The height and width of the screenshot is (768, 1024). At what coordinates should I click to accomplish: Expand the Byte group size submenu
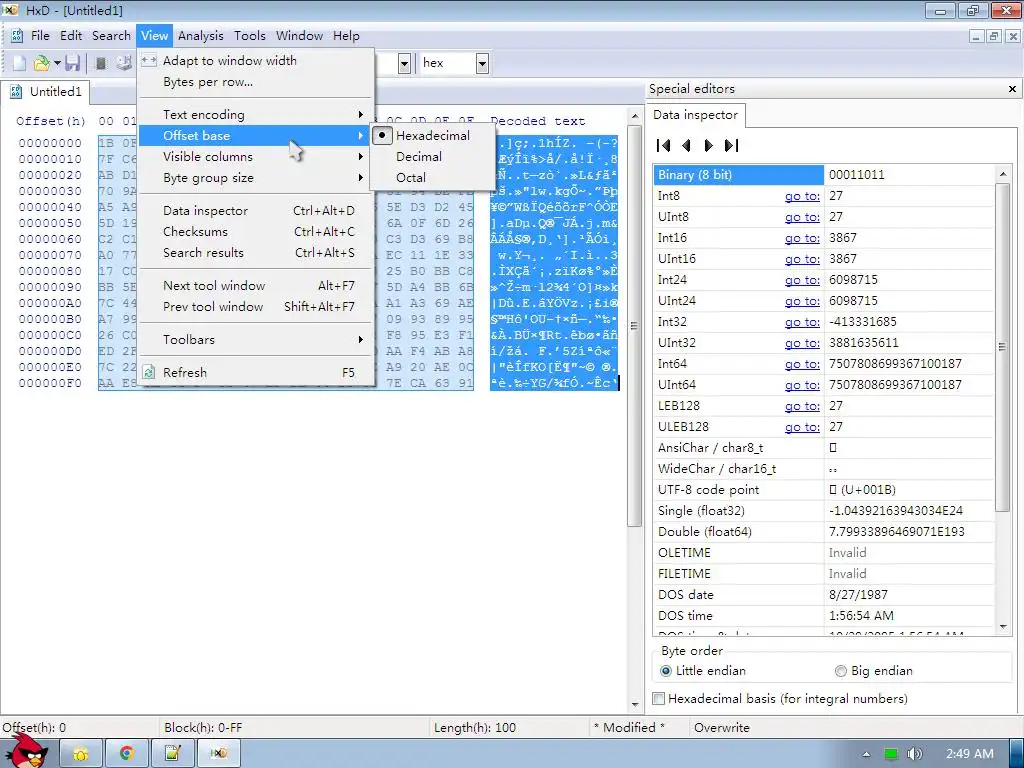point(257,178)
